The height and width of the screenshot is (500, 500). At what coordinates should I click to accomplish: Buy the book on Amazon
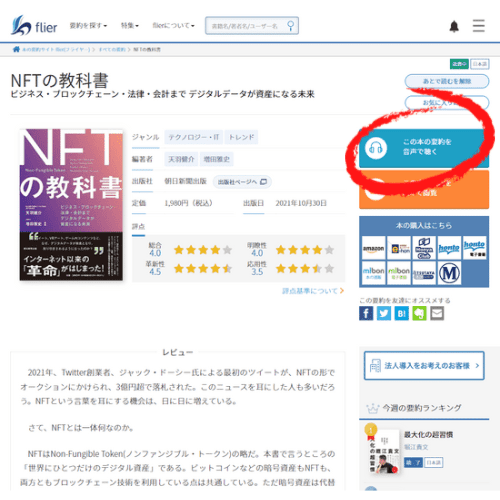[373, 248]
